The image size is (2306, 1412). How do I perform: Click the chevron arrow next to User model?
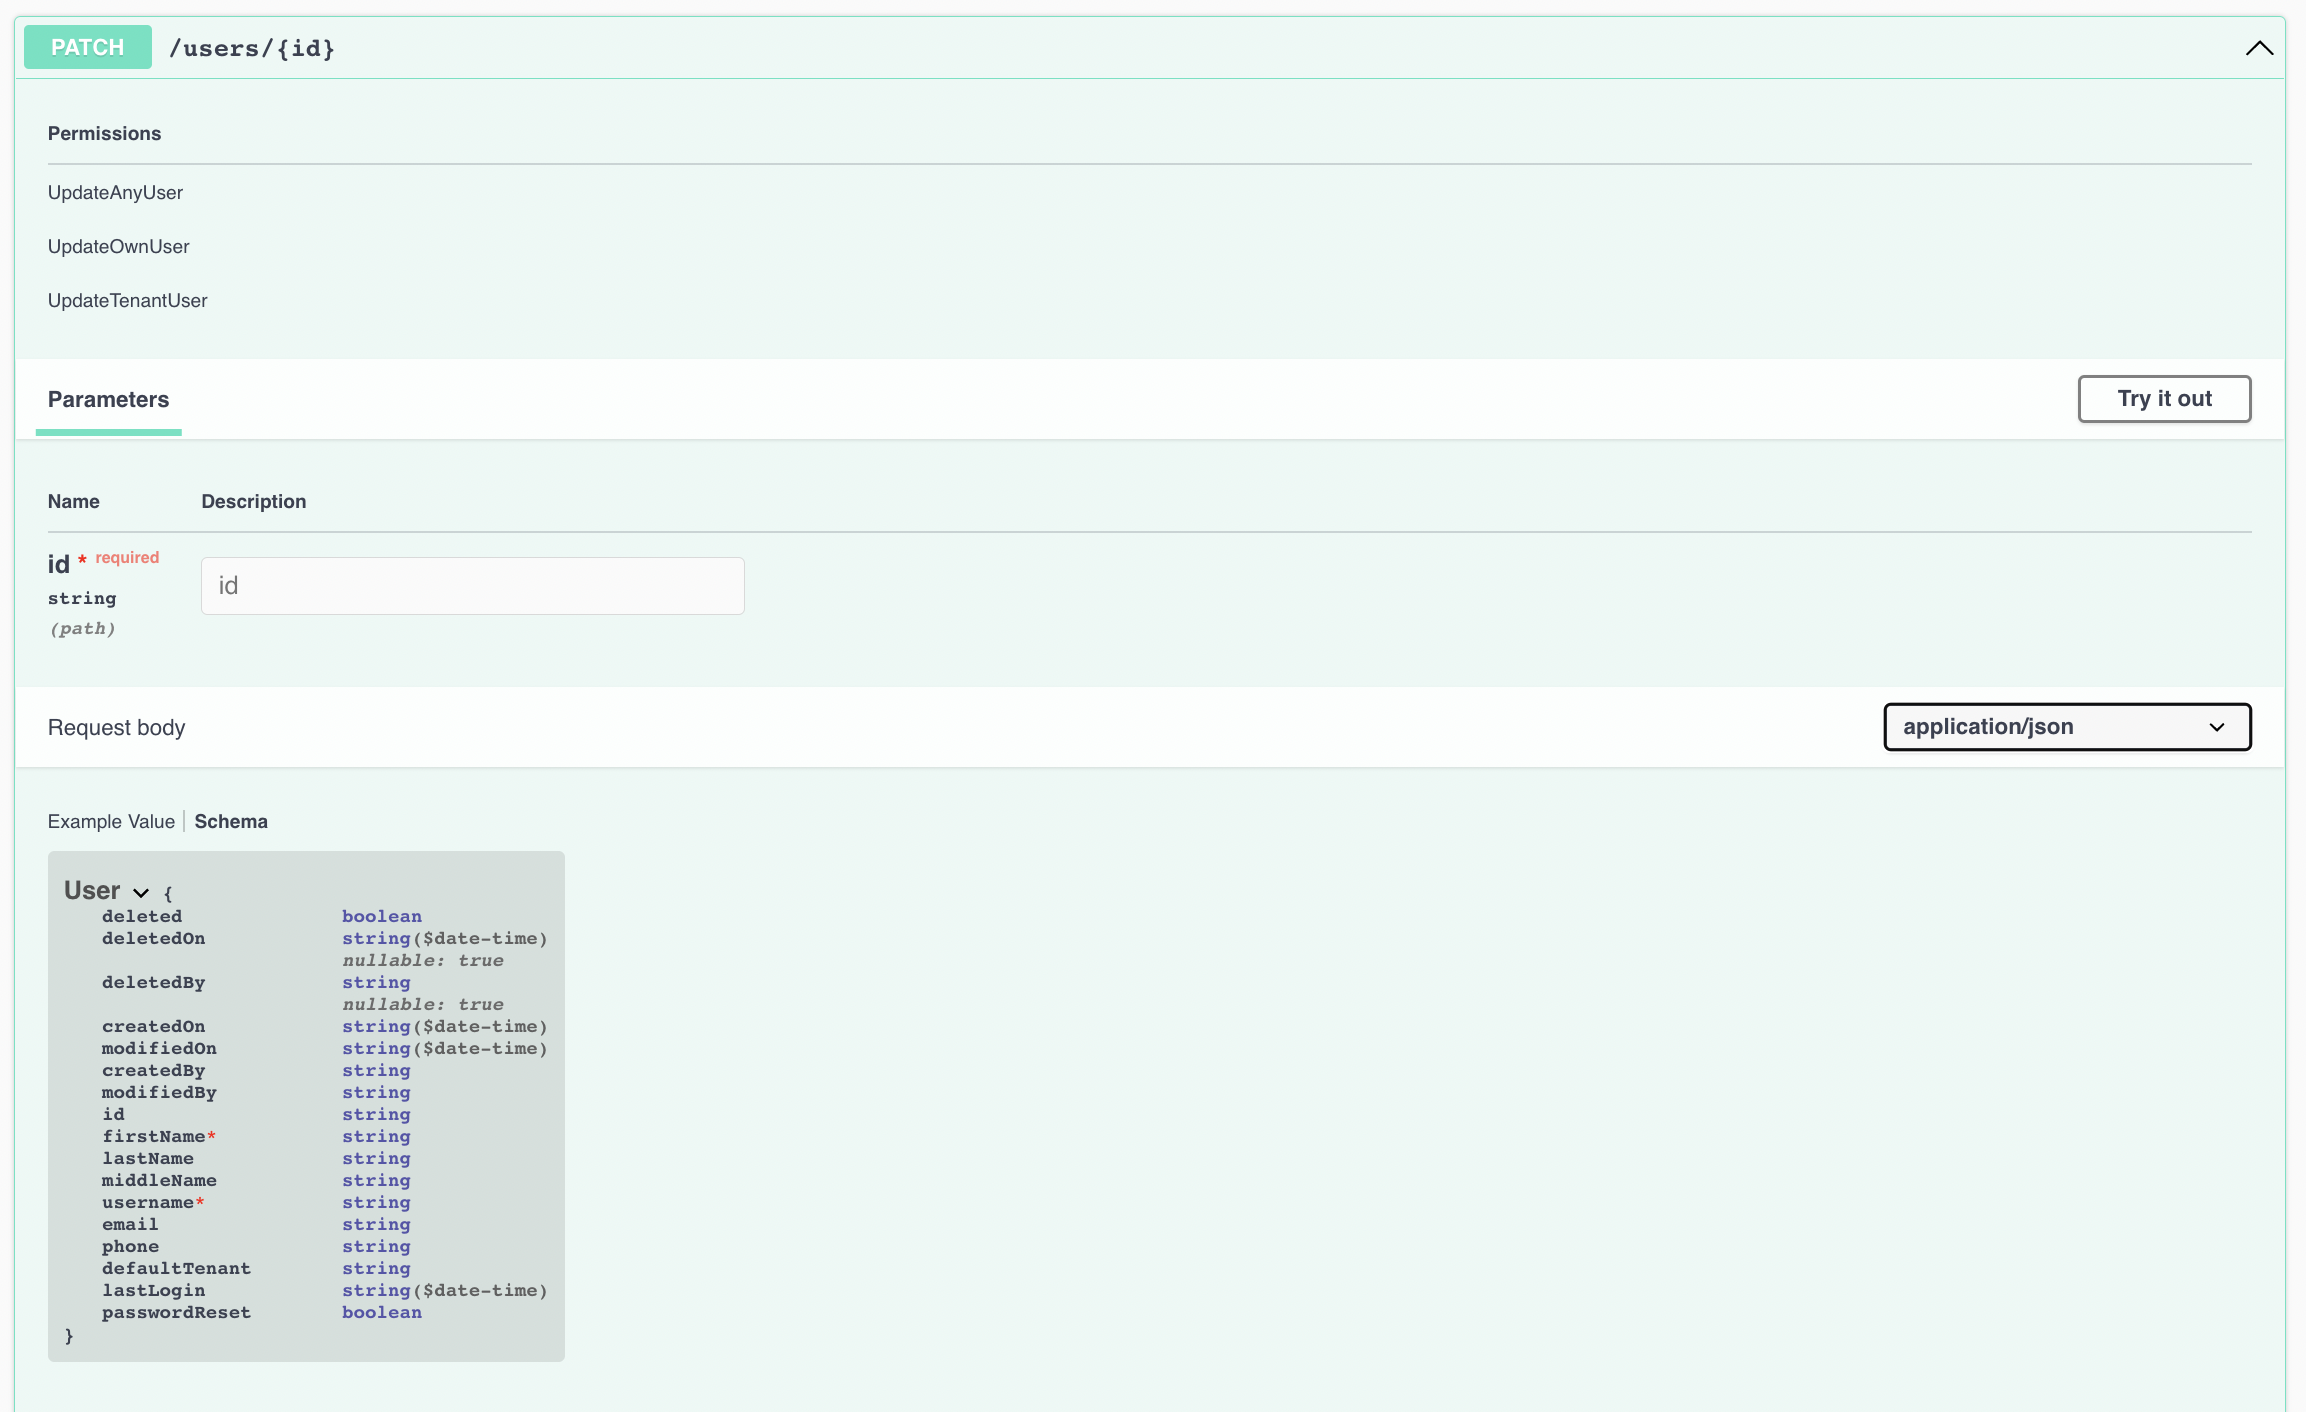pyautogui.click(x=140, y=892)
